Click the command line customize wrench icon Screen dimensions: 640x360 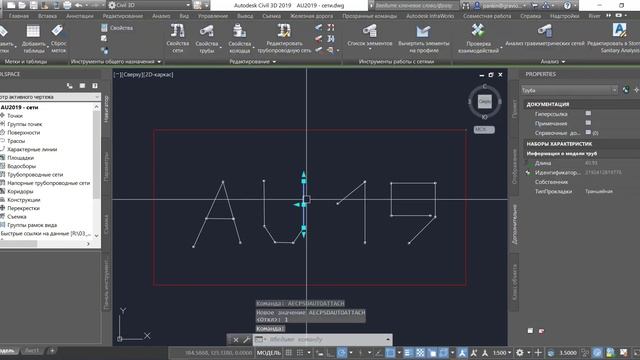pos(247,340)
